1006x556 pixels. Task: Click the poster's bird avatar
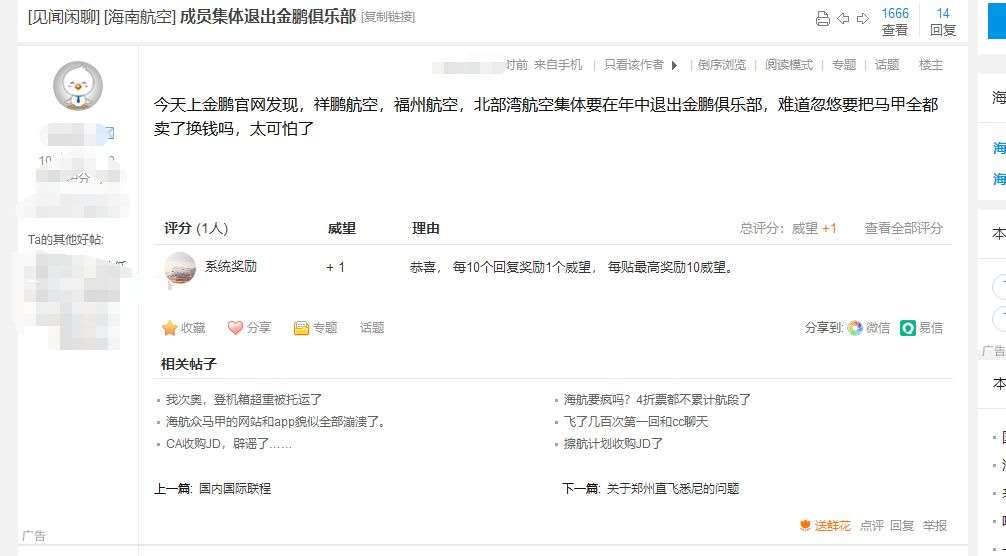click(x=78, y=86)
